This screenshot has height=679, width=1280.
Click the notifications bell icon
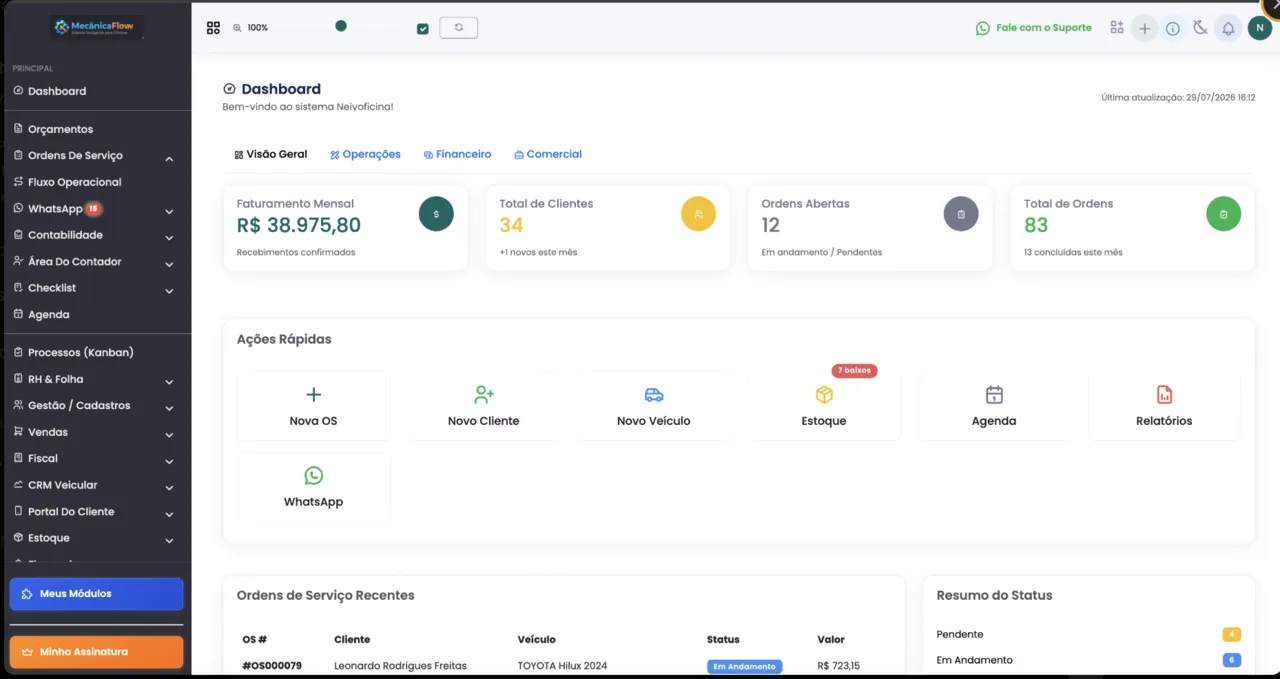coord(1228,28)
